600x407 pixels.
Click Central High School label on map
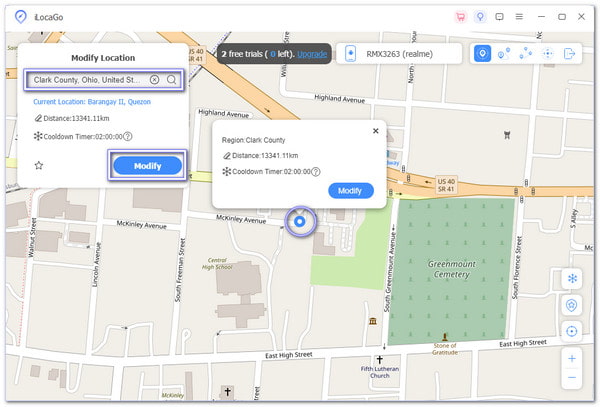tap(217, 264)
